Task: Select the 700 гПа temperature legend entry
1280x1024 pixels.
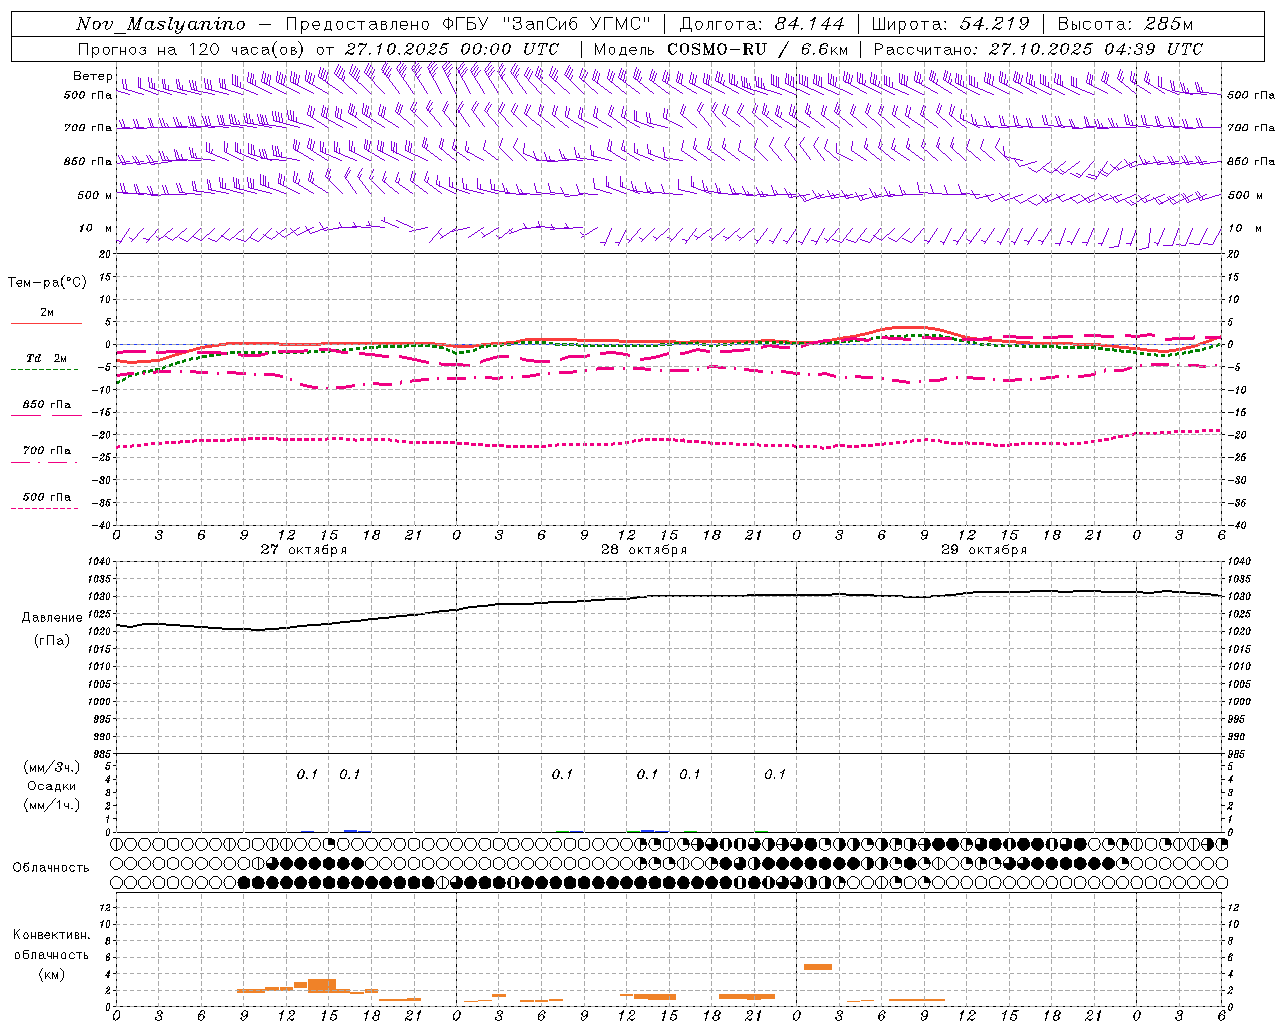Action: (x=46, y=451)
